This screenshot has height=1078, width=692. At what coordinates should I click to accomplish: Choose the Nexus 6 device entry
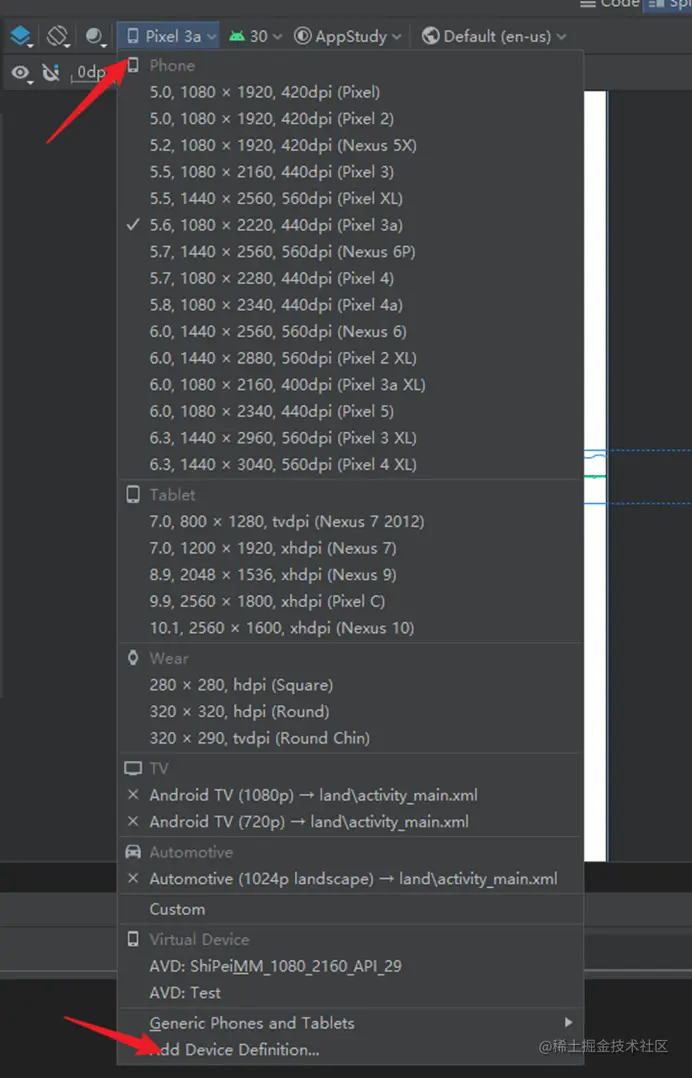(x=350, y=331)
